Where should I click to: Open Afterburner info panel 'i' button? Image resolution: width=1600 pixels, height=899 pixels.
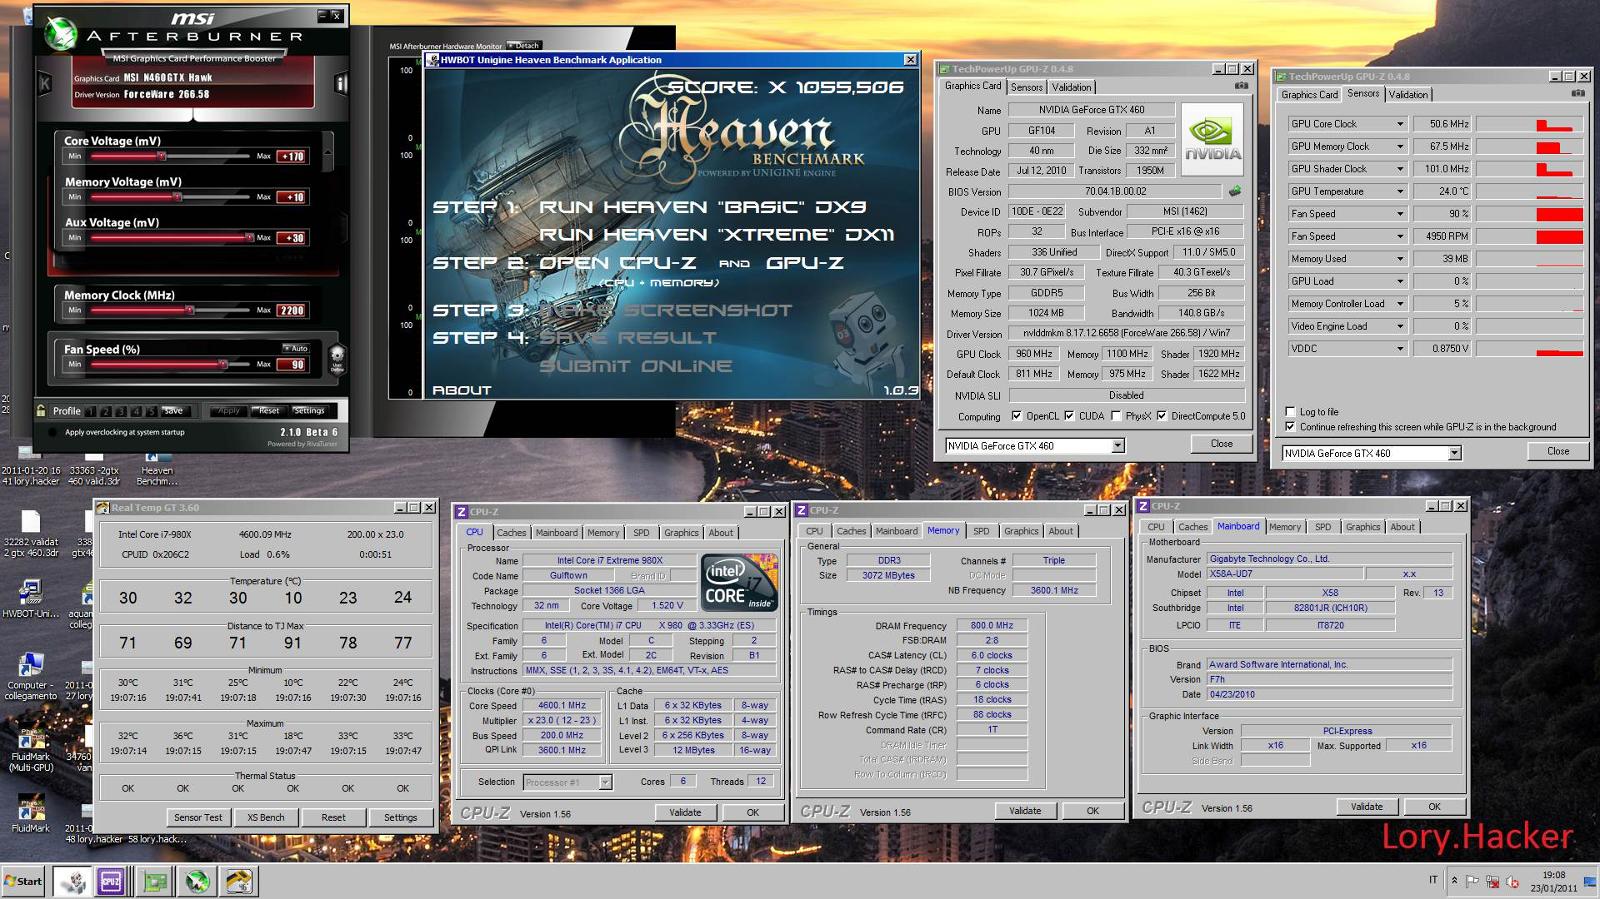341,84
